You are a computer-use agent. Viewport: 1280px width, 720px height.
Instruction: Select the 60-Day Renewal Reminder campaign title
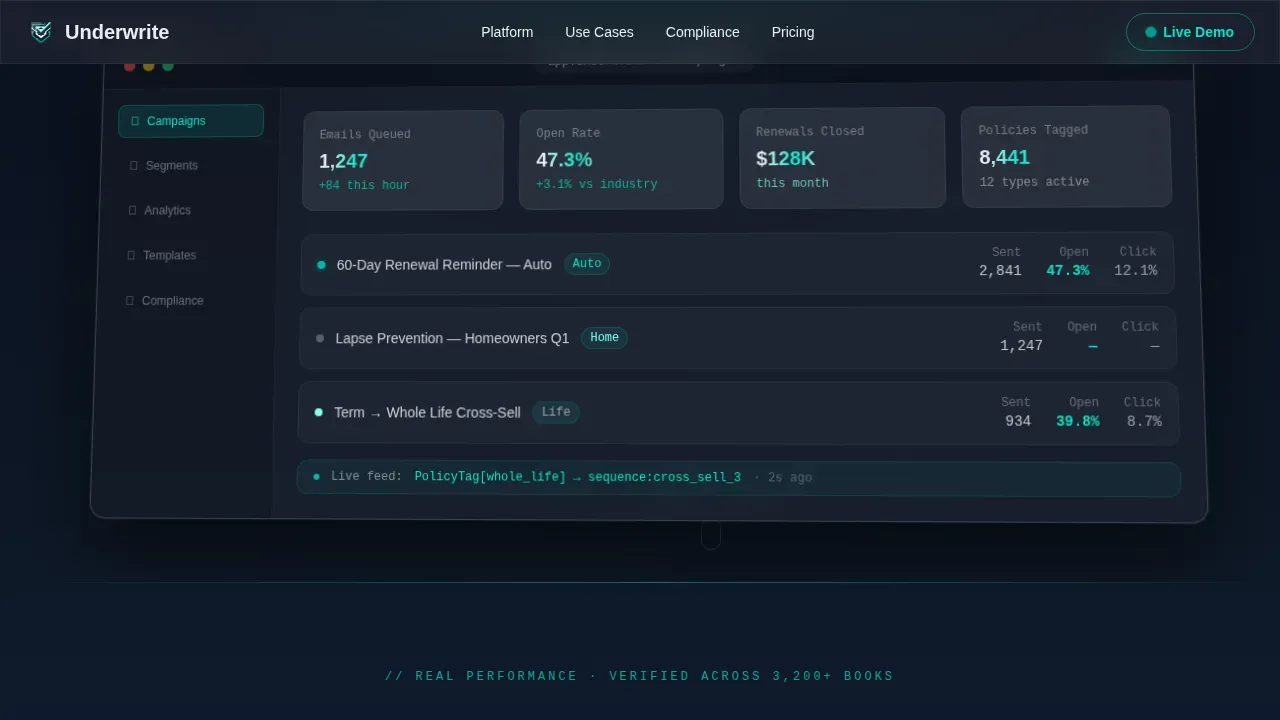point(444,265)
